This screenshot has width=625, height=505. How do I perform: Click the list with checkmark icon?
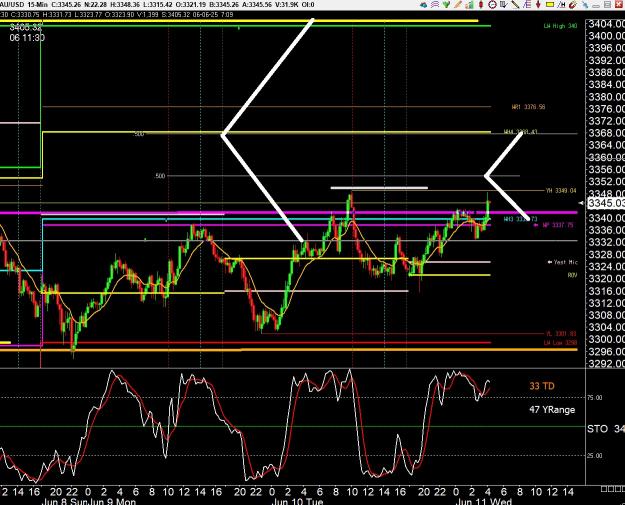504,5
